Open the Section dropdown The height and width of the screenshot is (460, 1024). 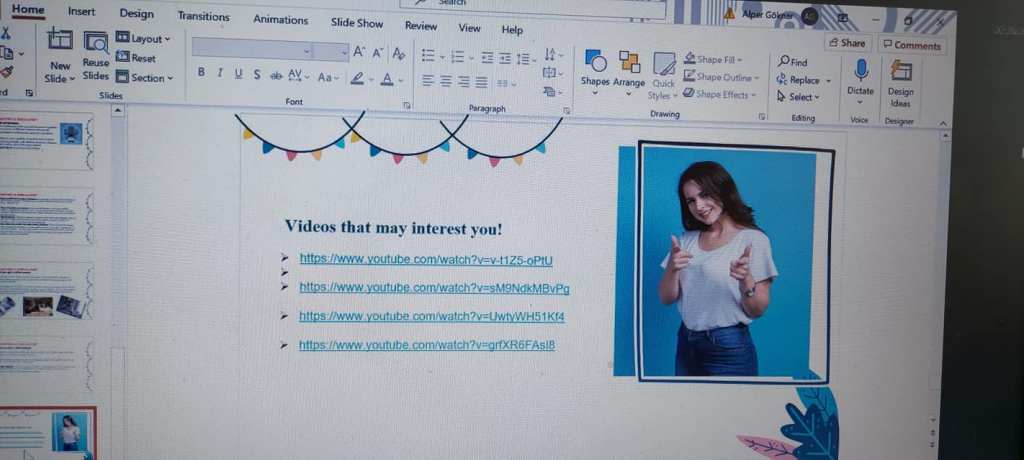(x=145, y=77)
